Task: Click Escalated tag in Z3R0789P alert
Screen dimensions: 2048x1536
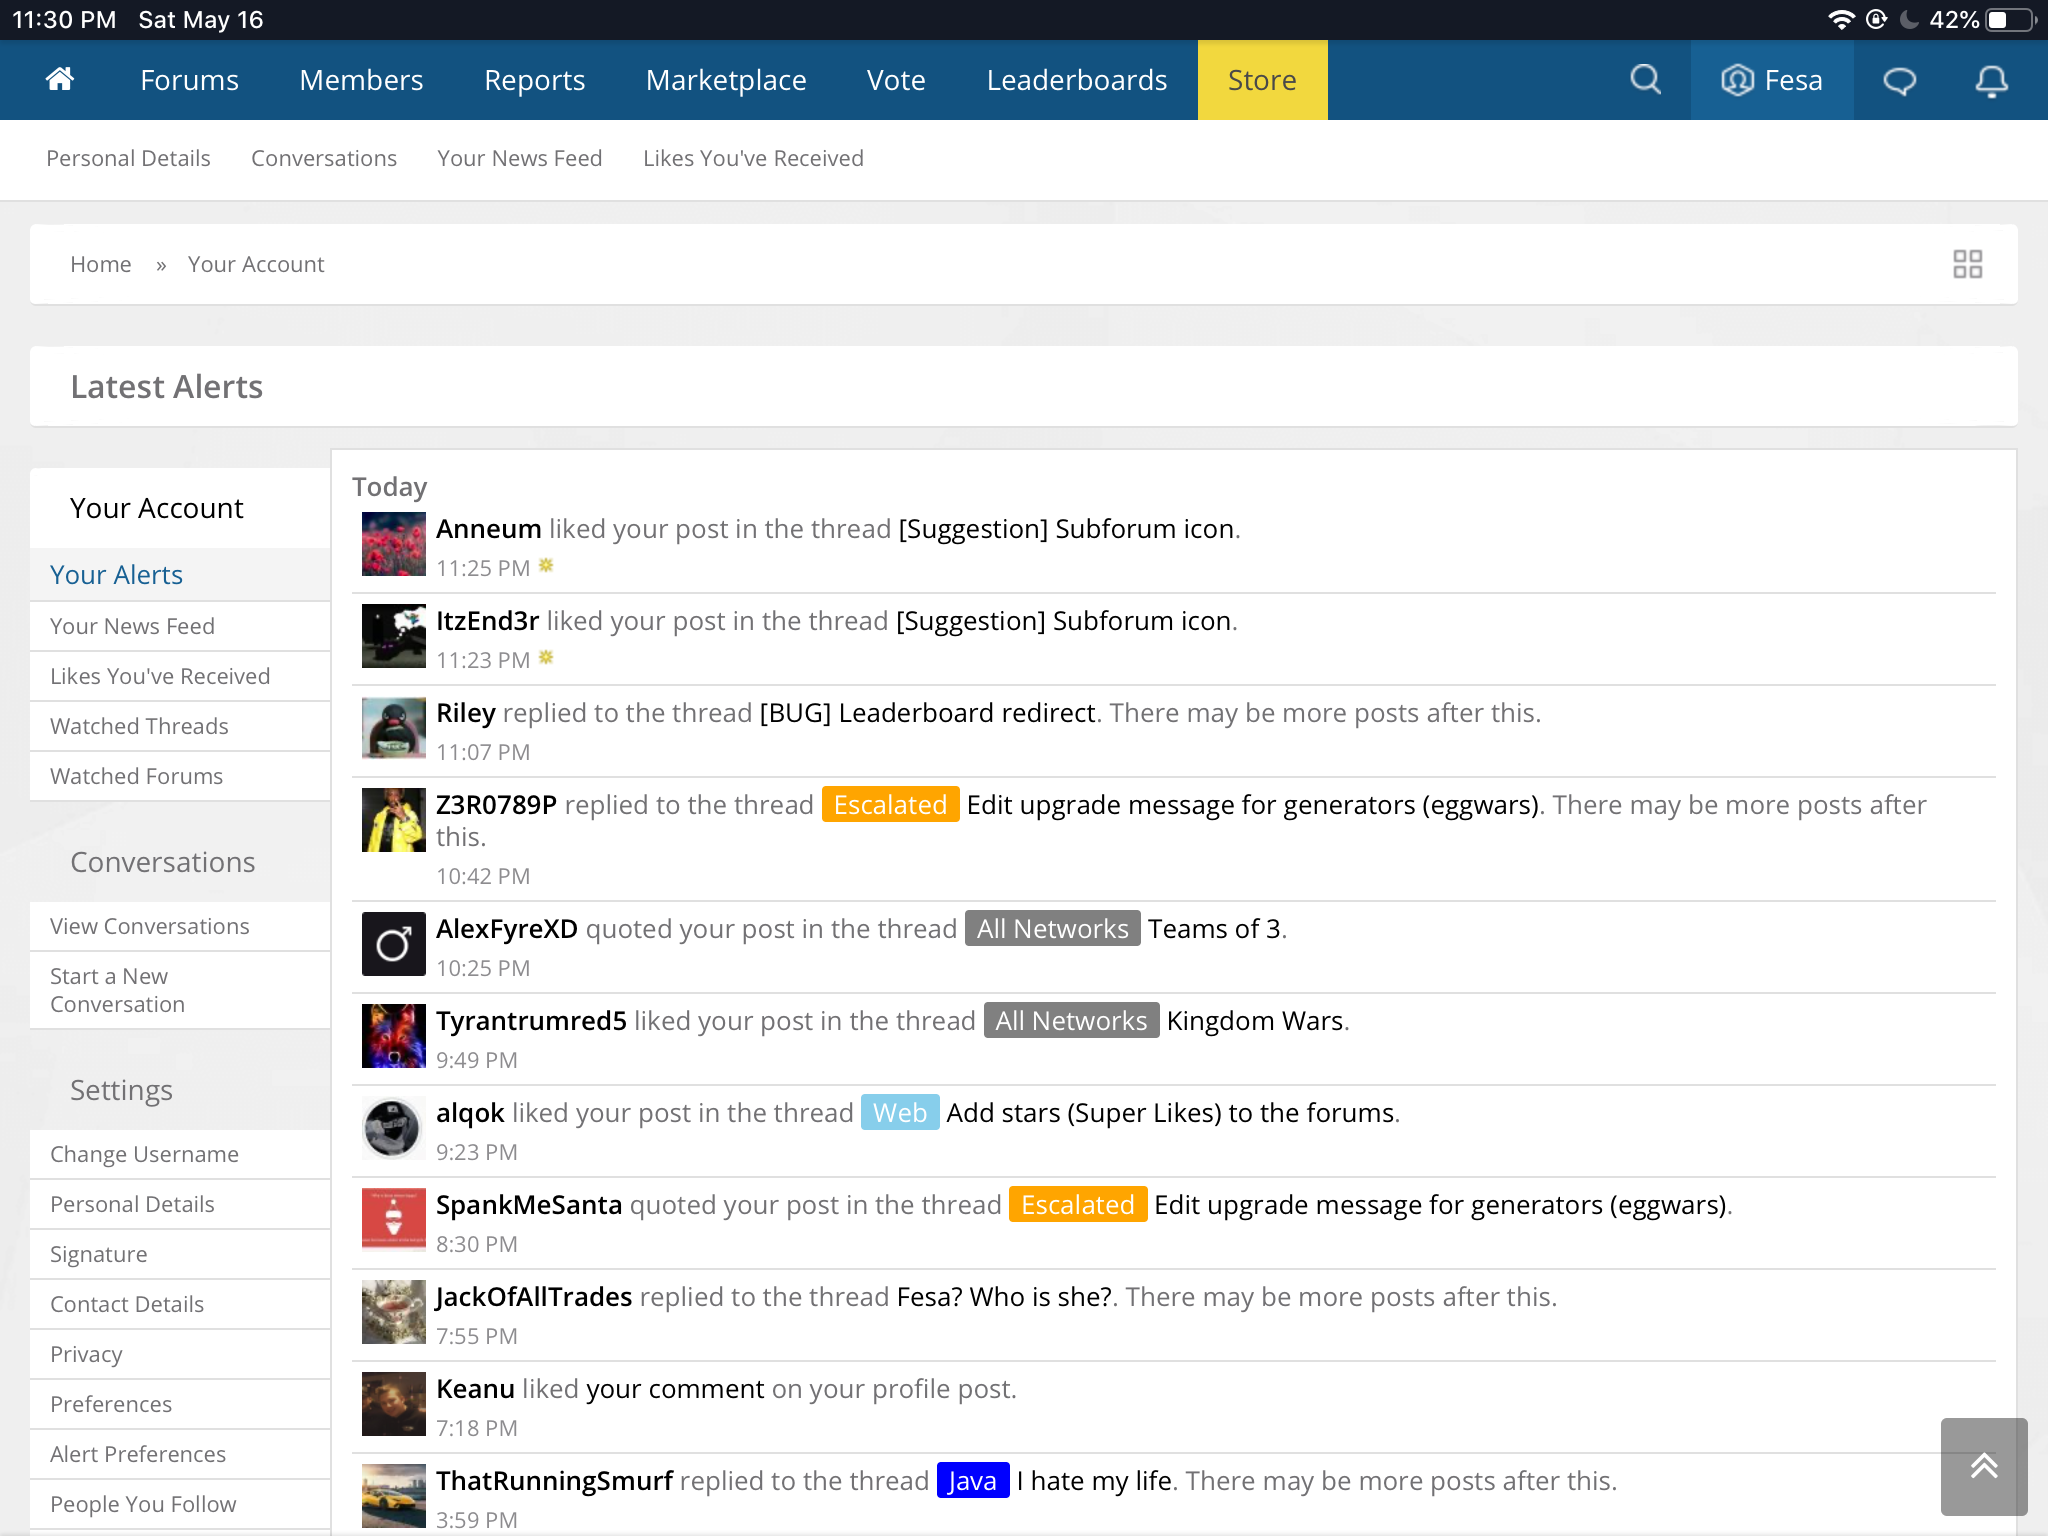Action: 890,804
